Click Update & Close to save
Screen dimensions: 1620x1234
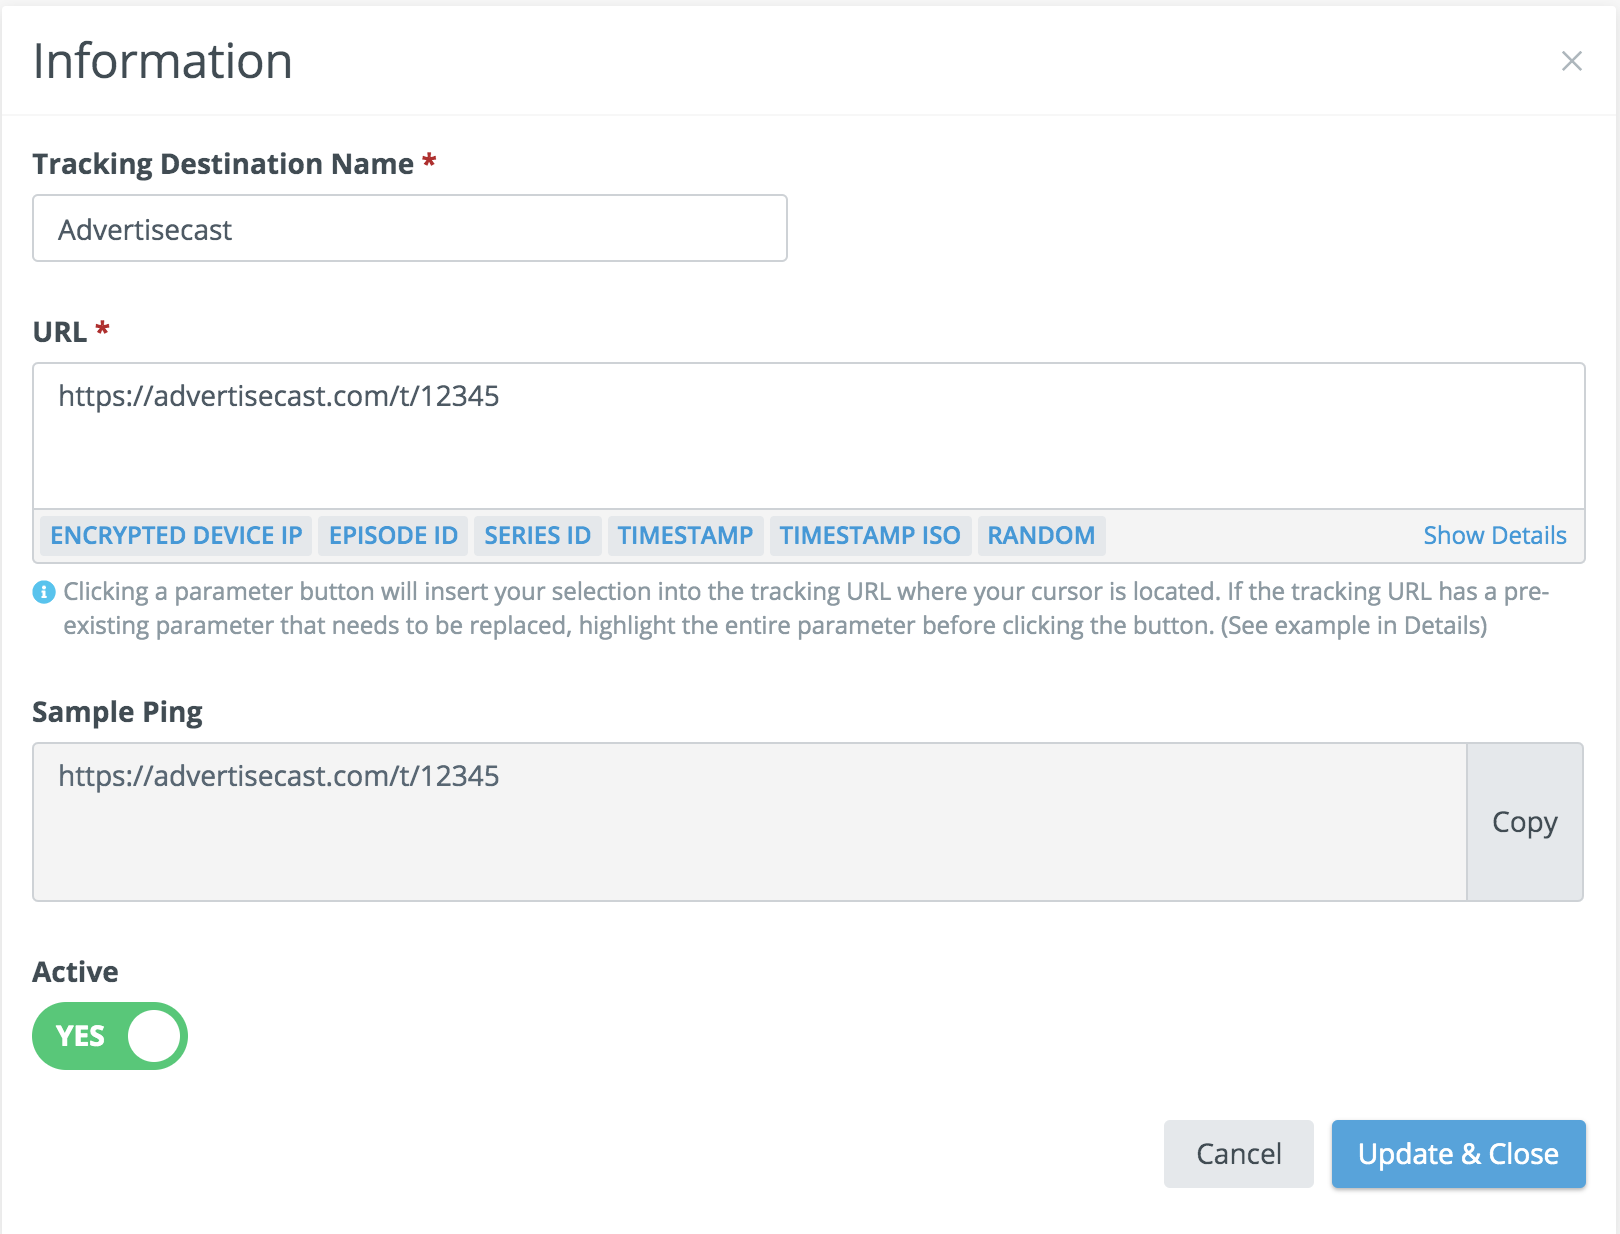(1458, 1154)
